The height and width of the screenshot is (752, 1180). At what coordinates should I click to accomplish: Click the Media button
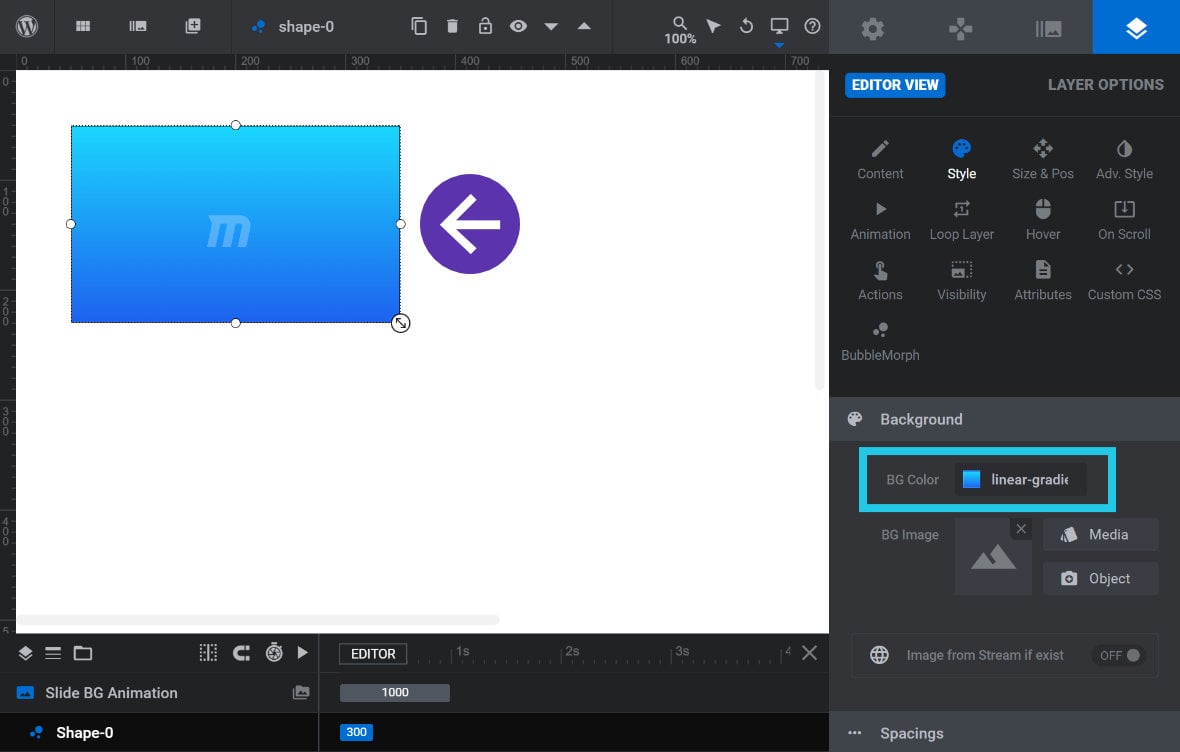pyautogui.click(x=1100, y=534)
